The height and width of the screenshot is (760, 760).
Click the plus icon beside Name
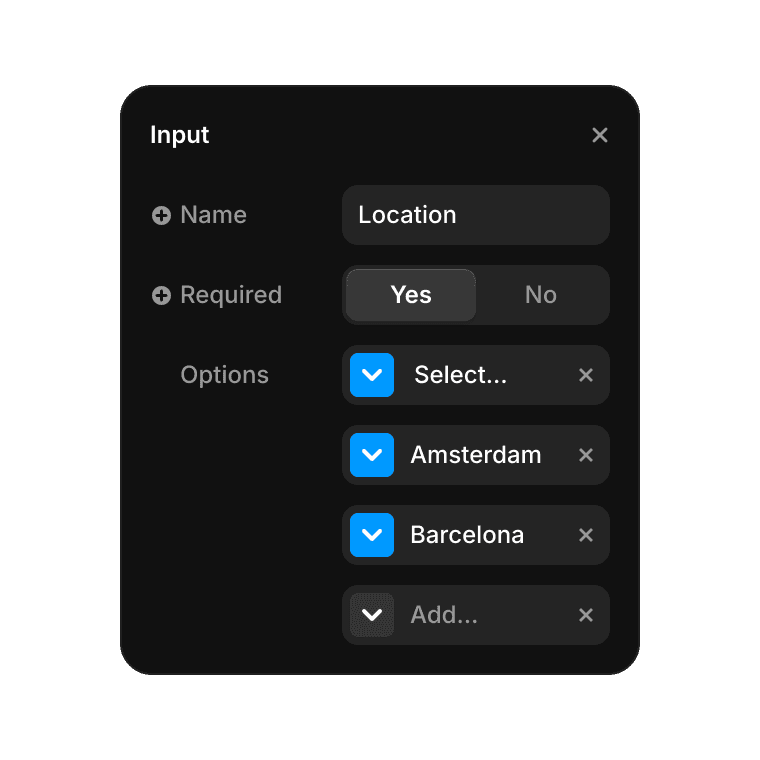[161, 215]
